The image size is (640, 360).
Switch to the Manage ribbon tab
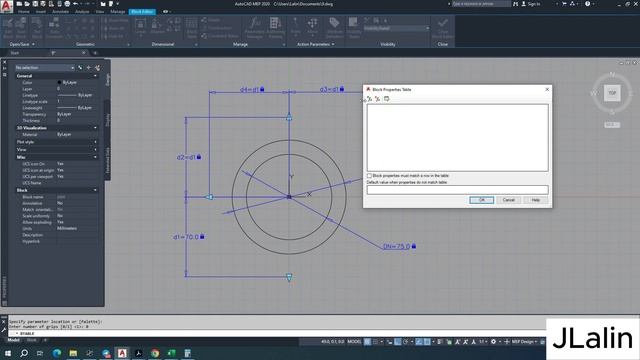click(x=118, y=11)
